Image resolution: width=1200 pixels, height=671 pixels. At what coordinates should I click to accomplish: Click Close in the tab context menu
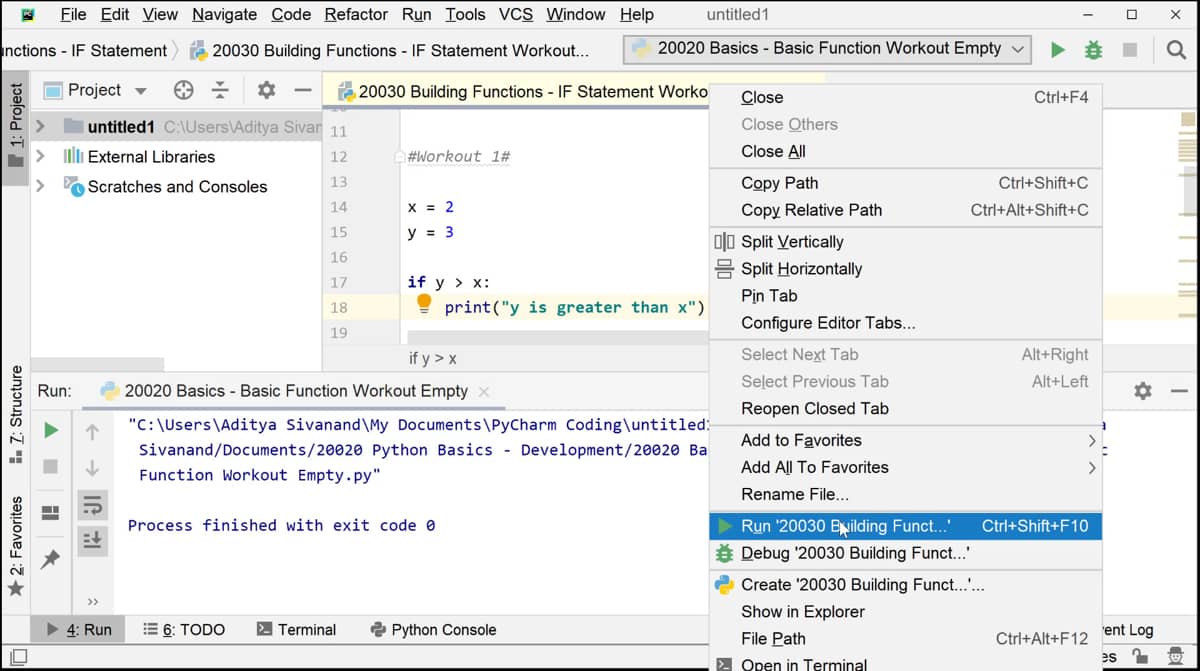coord(906,98)
